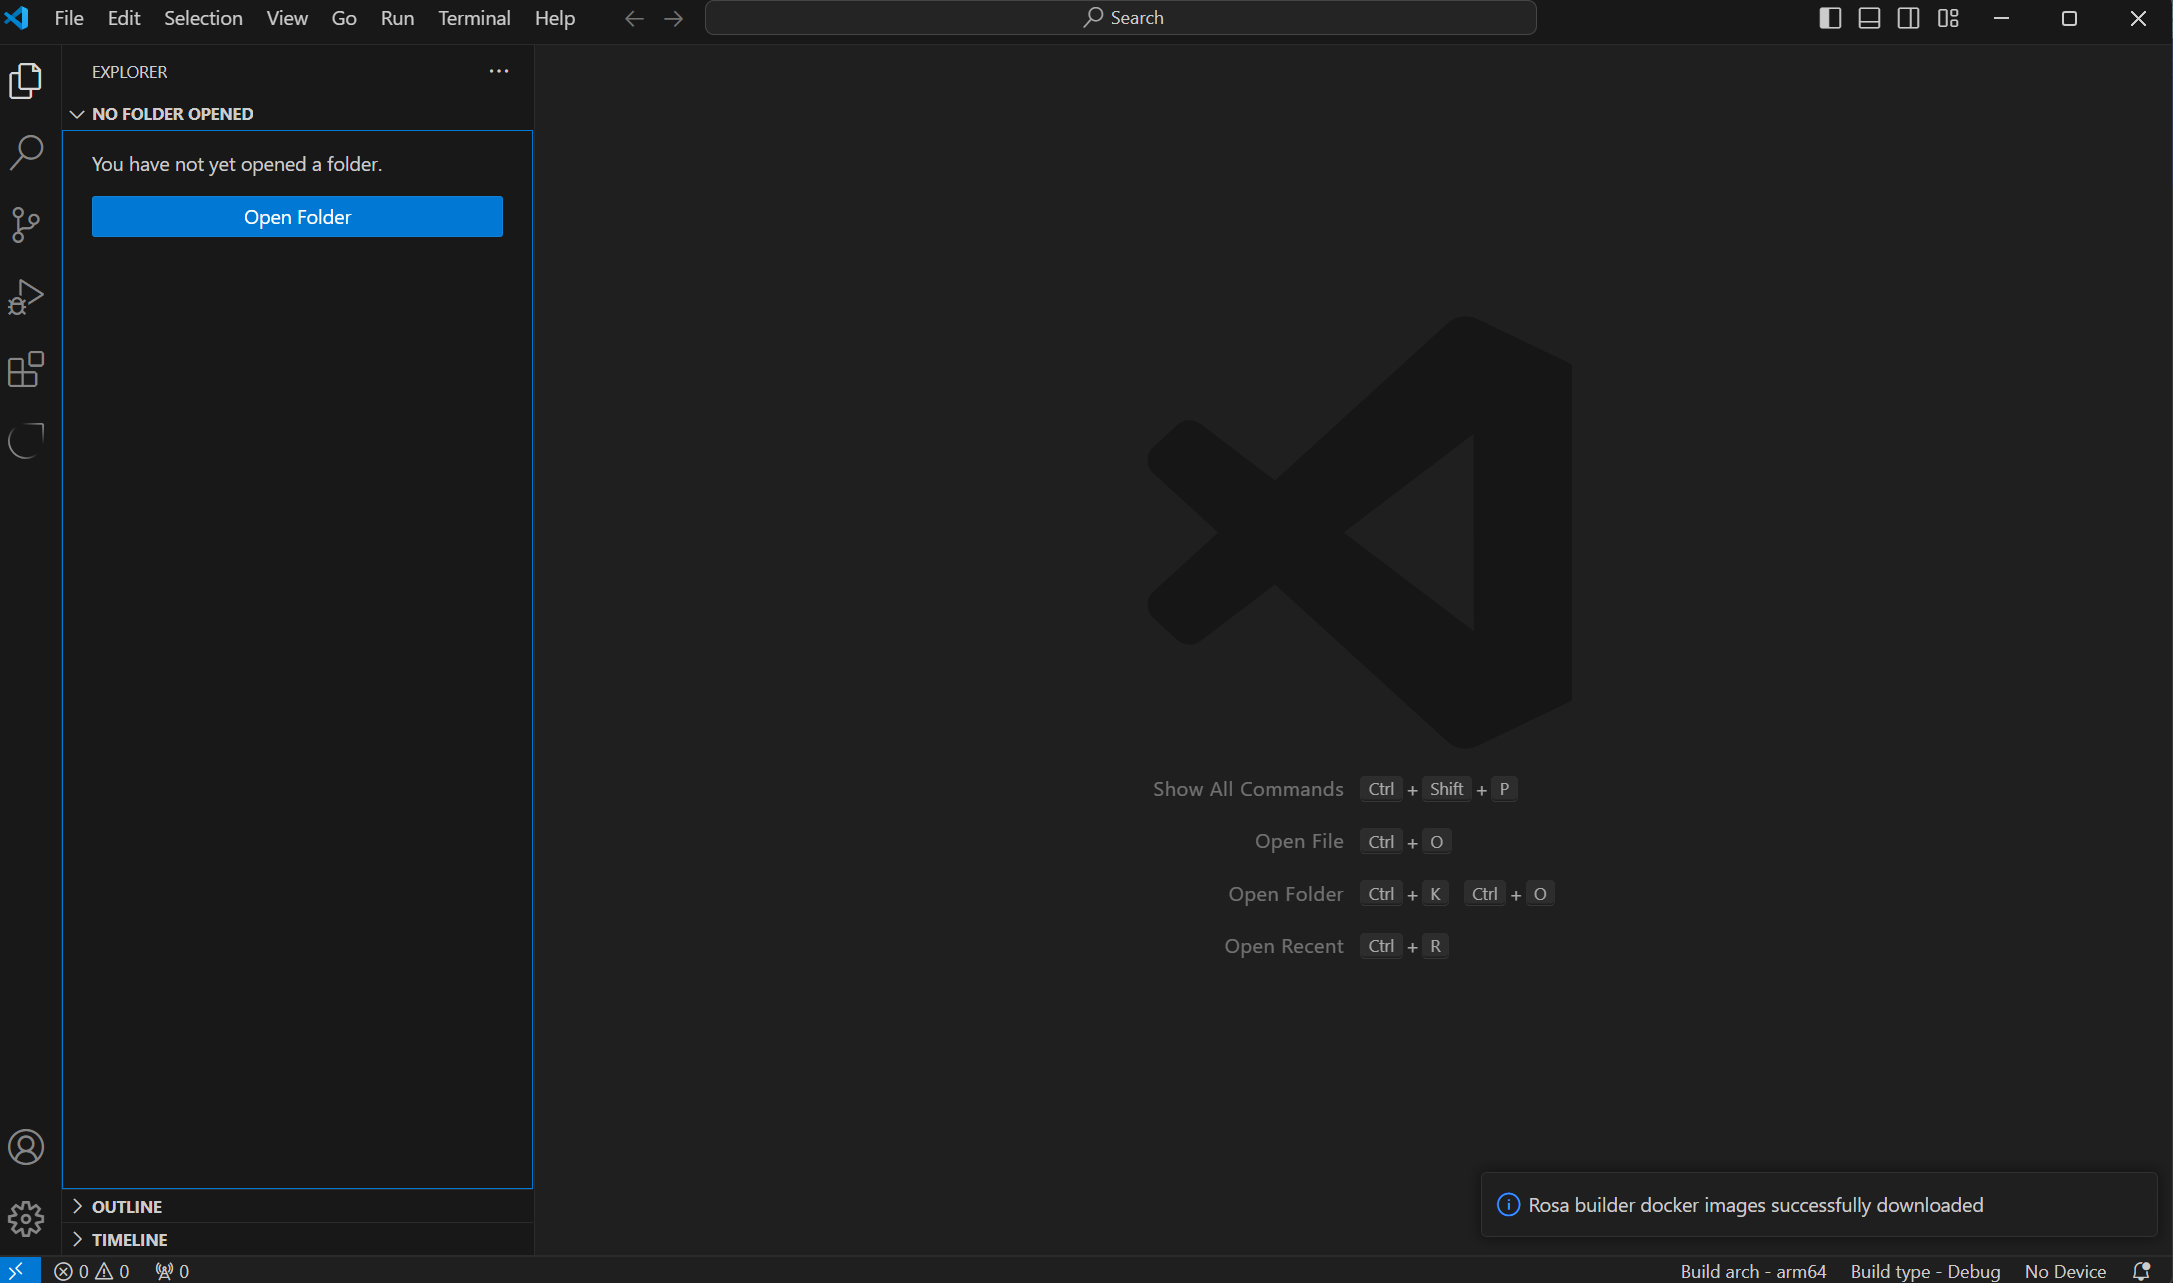Image resolution: width=2173 pixels, height=1283 pixels.
Task: Toggle secondary side bar visibility
Action: pos(1908,18)
